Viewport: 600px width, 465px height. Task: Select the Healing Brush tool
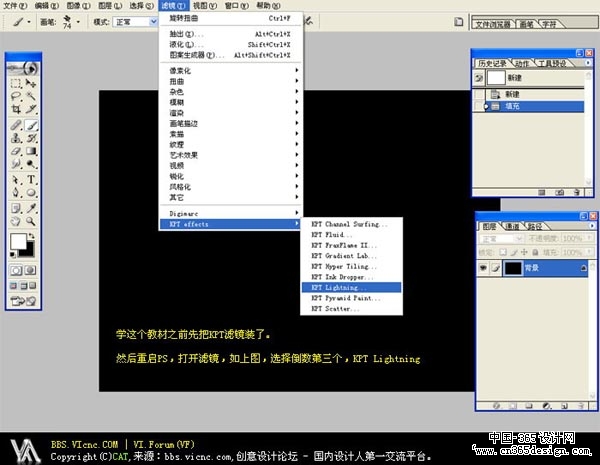coord(16,125)
